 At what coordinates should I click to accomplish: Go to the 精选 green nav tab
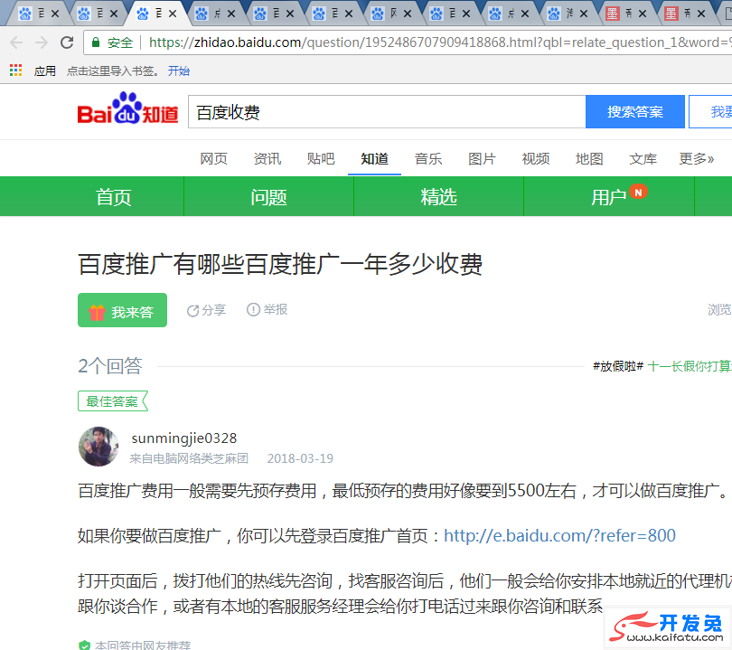pos(439,197)
